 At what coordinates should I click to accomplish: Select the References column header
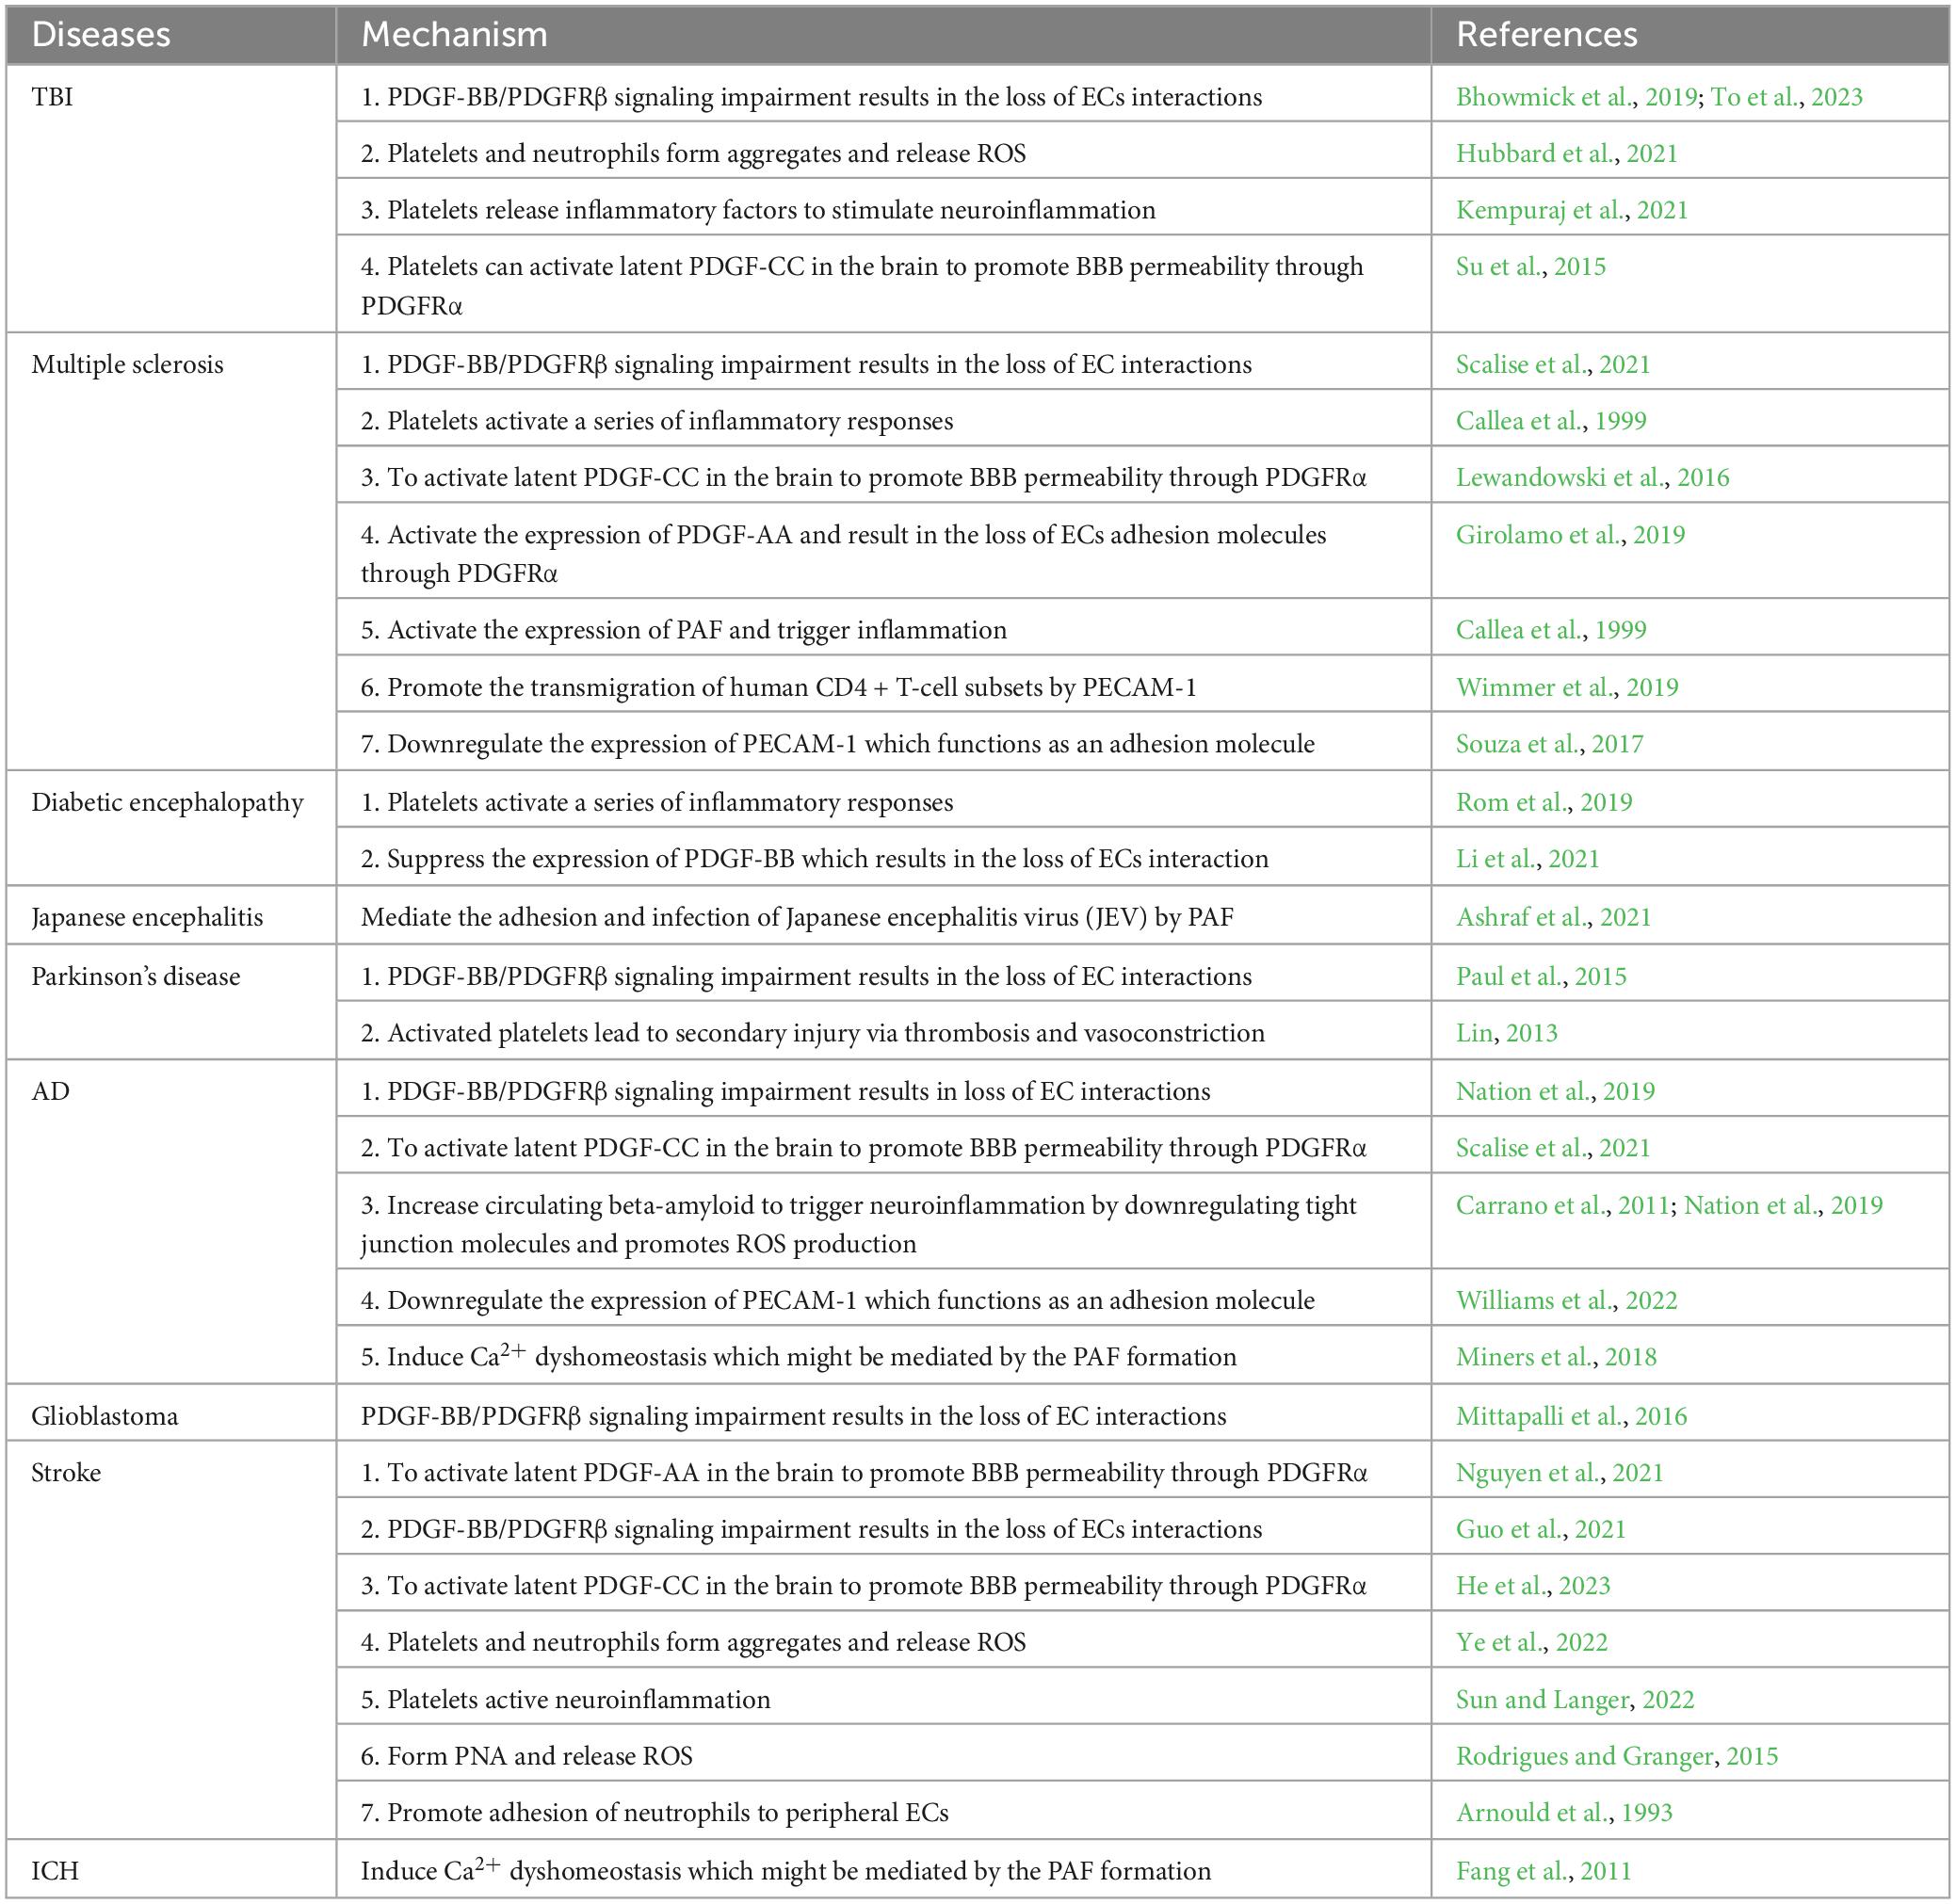(1690, 35)
